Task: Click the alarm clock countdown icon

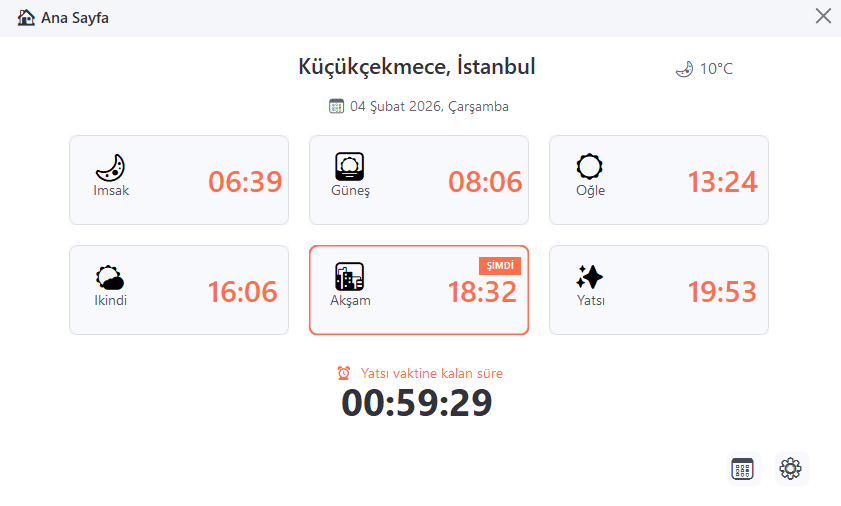Action: point(344,373)
